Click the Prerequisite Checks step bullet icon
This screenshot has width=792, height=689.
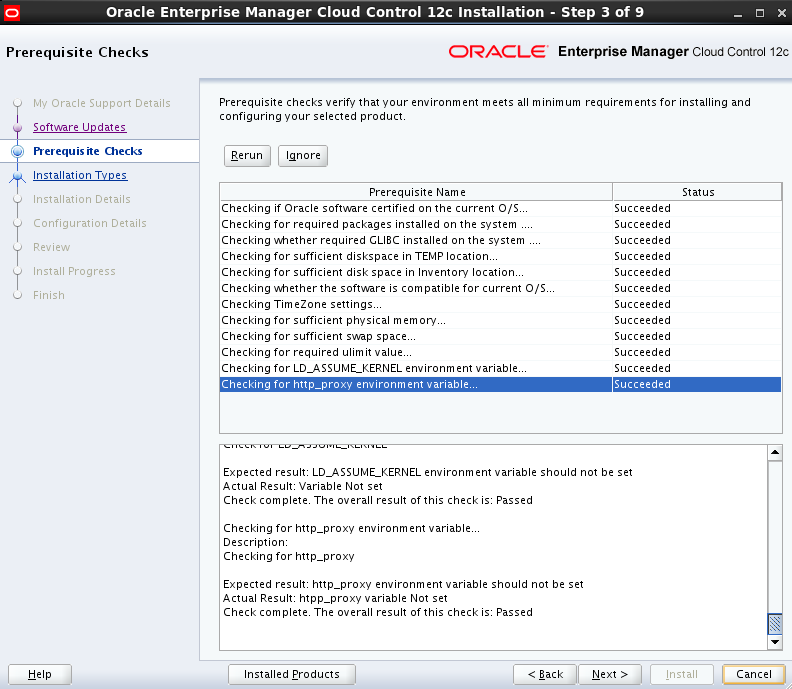coord(18,151)
